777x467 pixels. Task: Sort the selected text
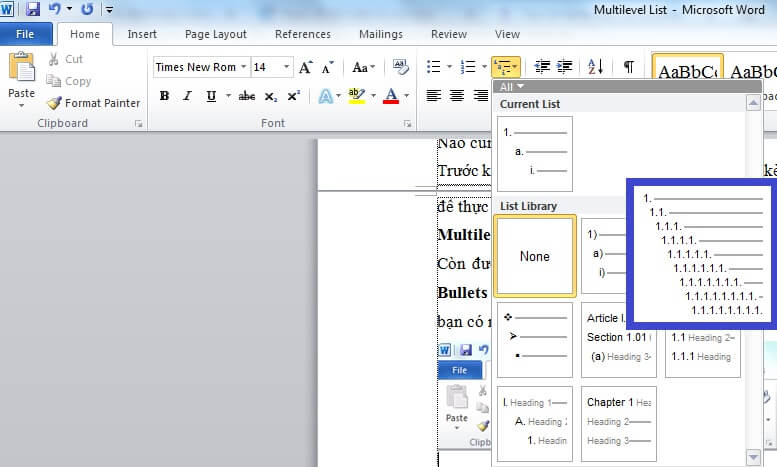pos(595,66)
